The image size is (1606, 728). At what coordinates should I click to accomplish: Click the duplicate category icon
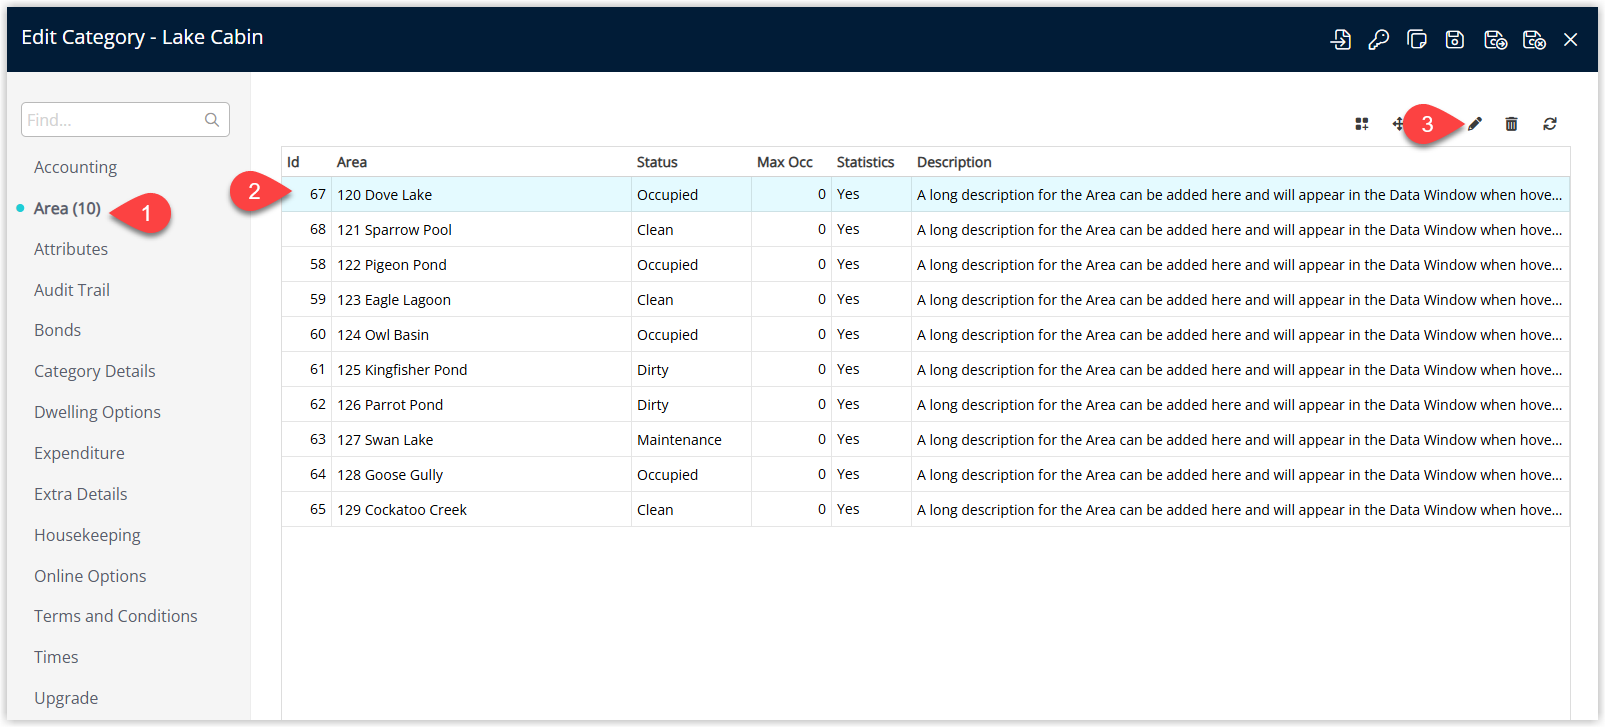[1417, 39]
